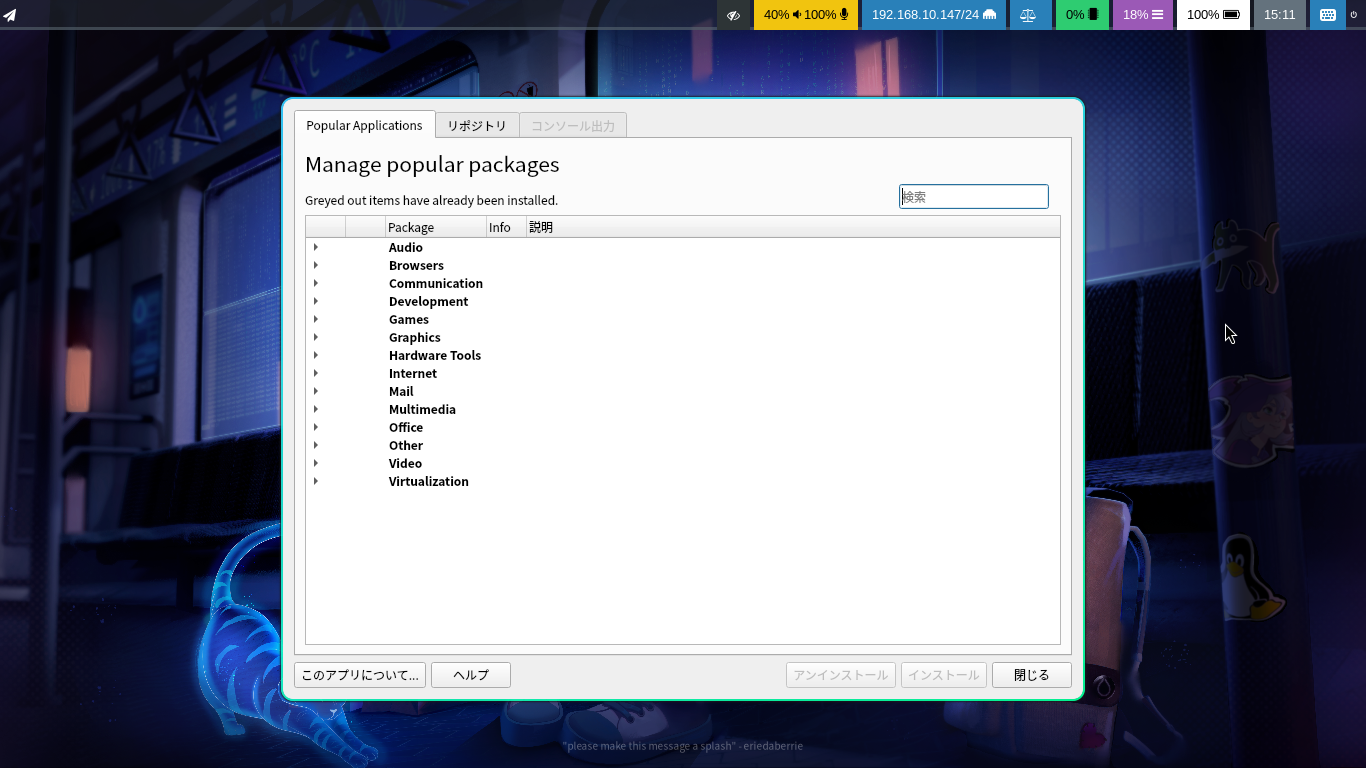Viewport: 1366px width, 768px height.
Task: Select the Games row label
Action: pyautogui.click(x=409, y=319)
